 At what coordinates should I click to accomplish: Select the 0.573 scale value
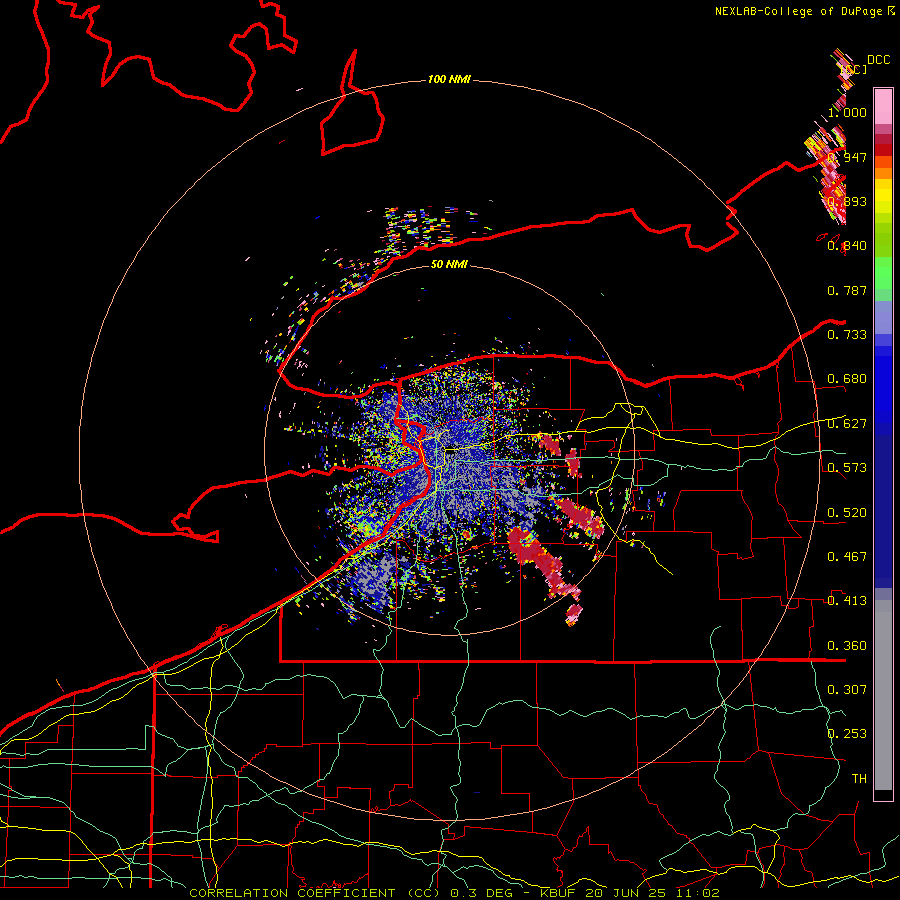click(x=847, y=468)
